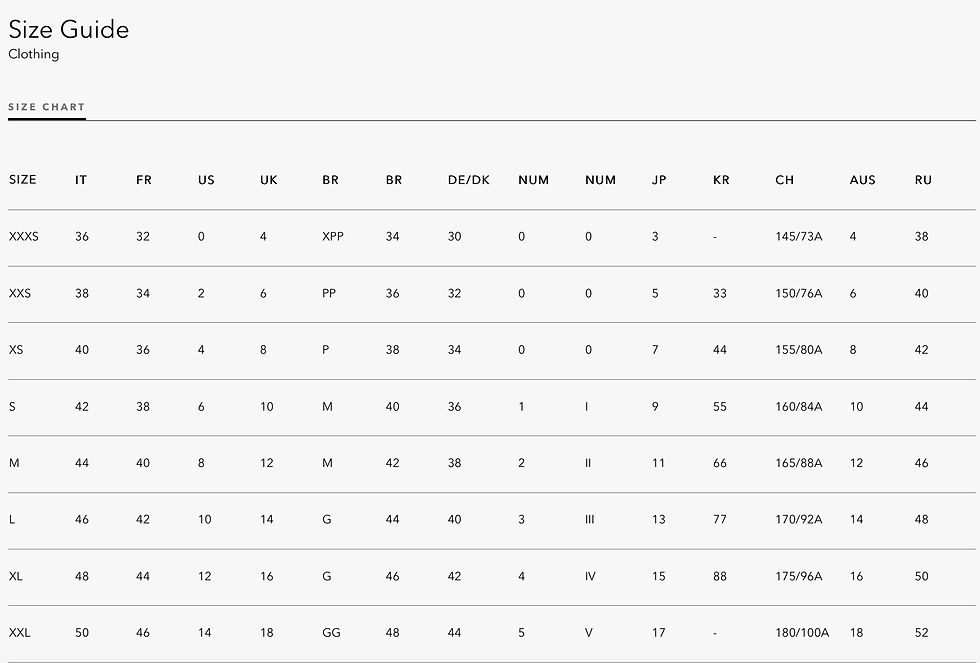Image resolution: width=980 pixels, height=663 pixels.
Task: Select the XL size row label
Action: [x=15, y=577]
